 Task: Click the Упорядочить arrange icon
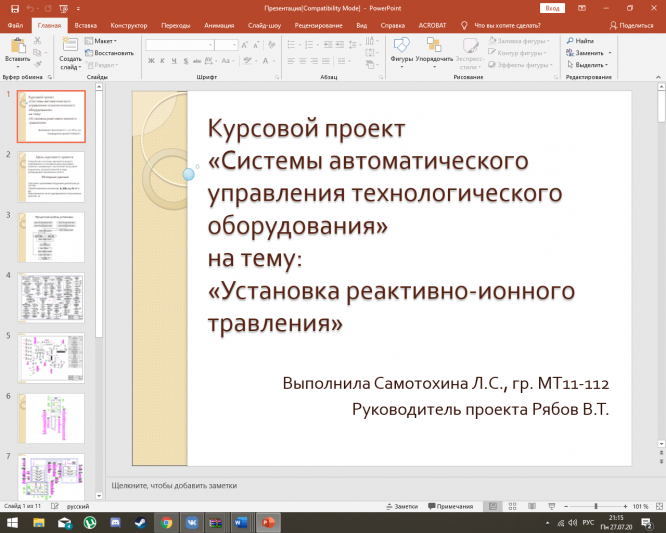pos(434,46)
